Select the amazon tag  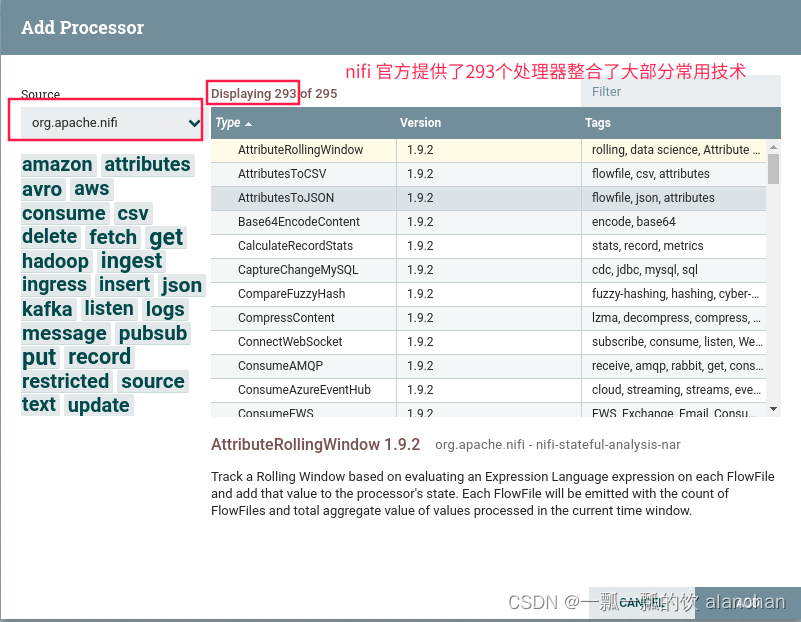point(57,165)
